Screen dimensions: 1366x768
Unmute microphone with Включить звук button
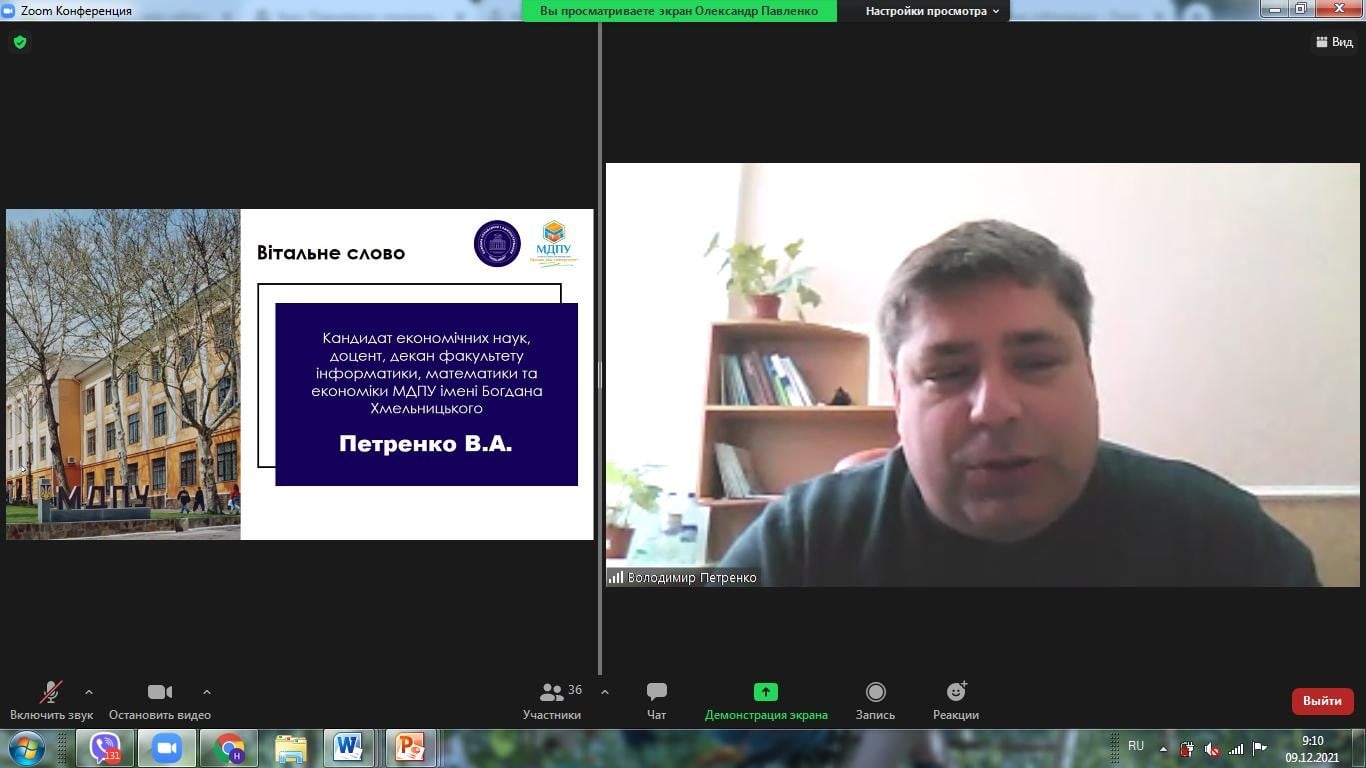[x=51, y=700]
